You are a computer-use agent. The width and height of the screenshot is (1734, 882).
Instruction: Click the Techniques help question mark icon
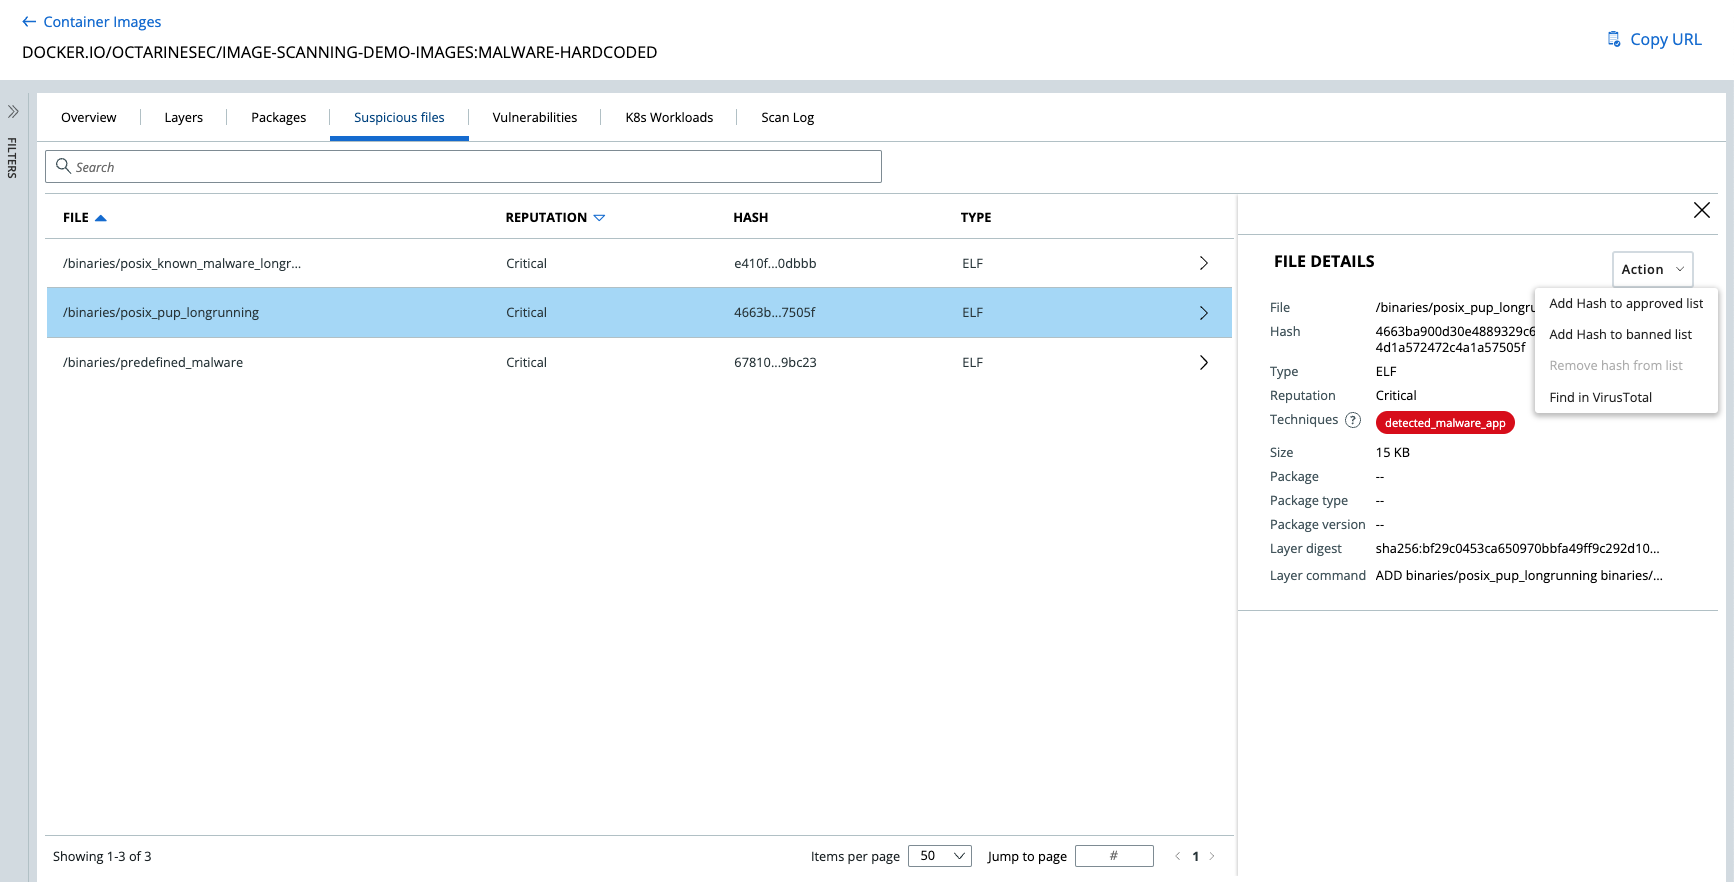[x=1352, y=420]
